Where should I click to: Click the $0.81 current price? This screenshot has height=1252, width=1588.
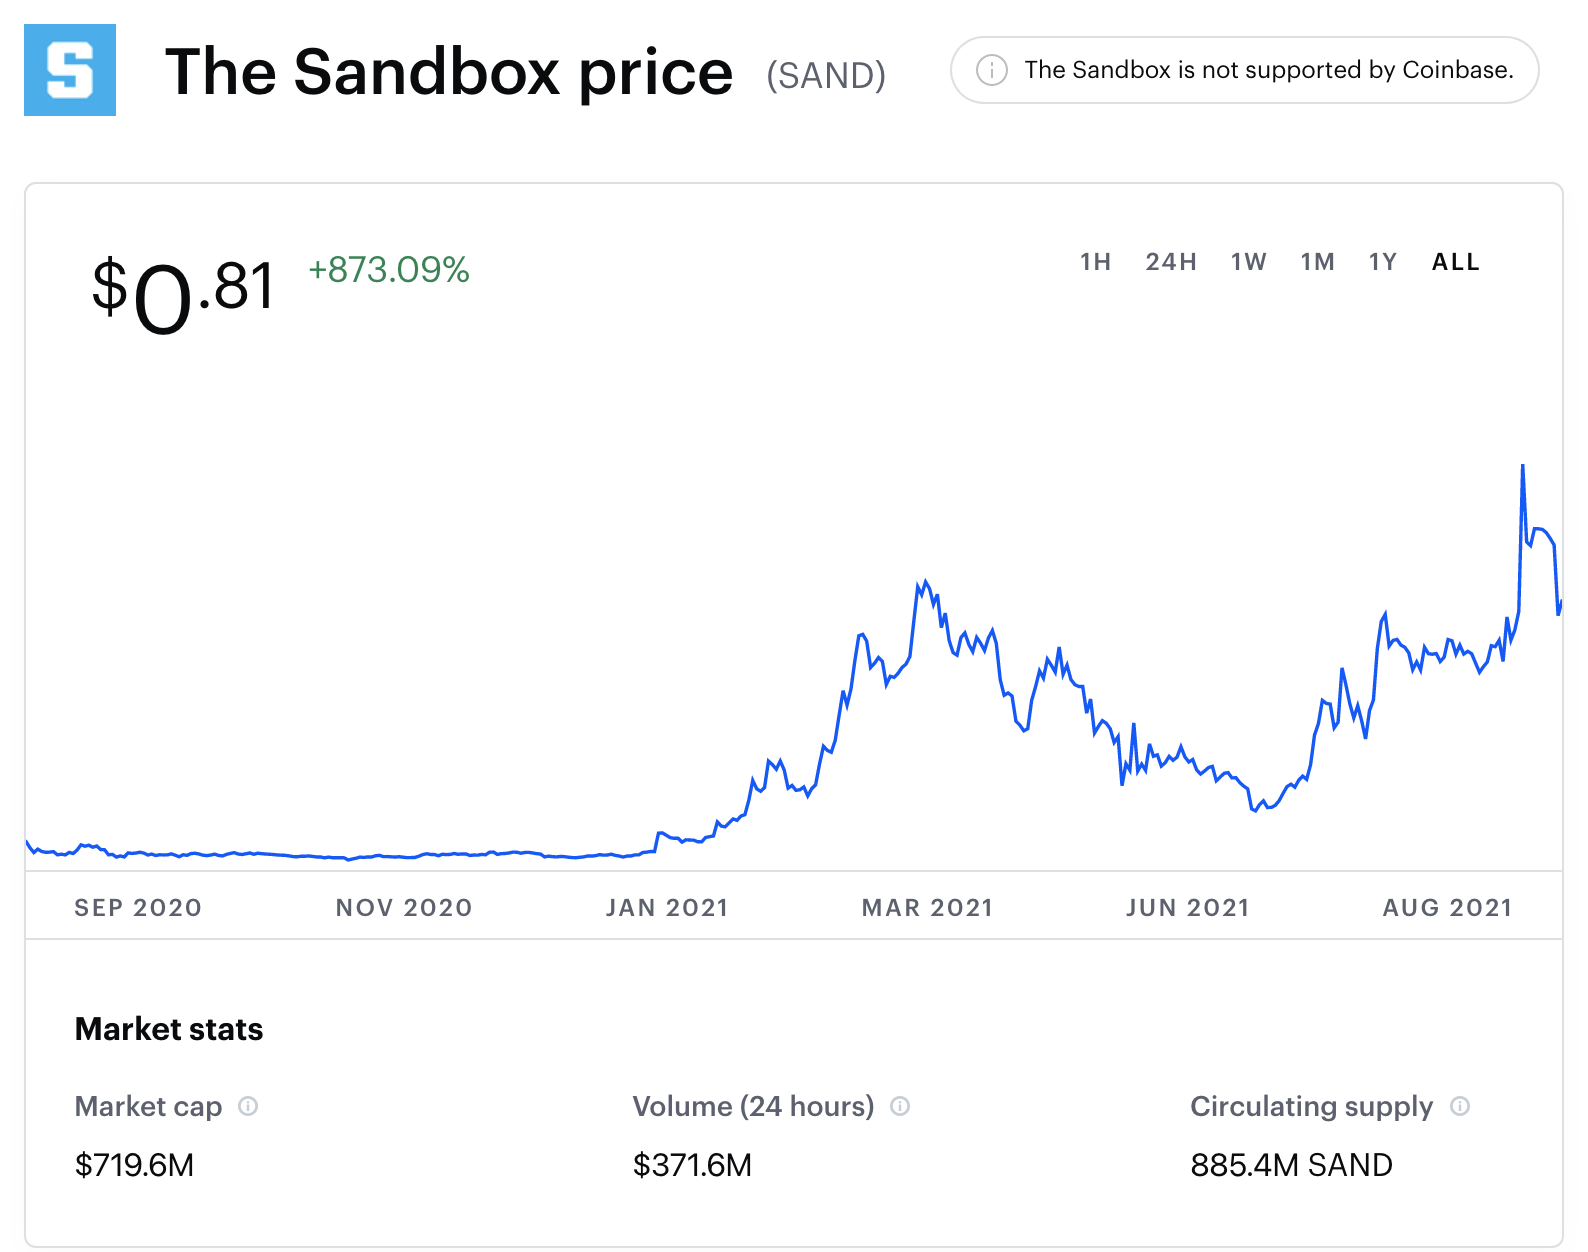pyautogui.click(x=183, y=292)
